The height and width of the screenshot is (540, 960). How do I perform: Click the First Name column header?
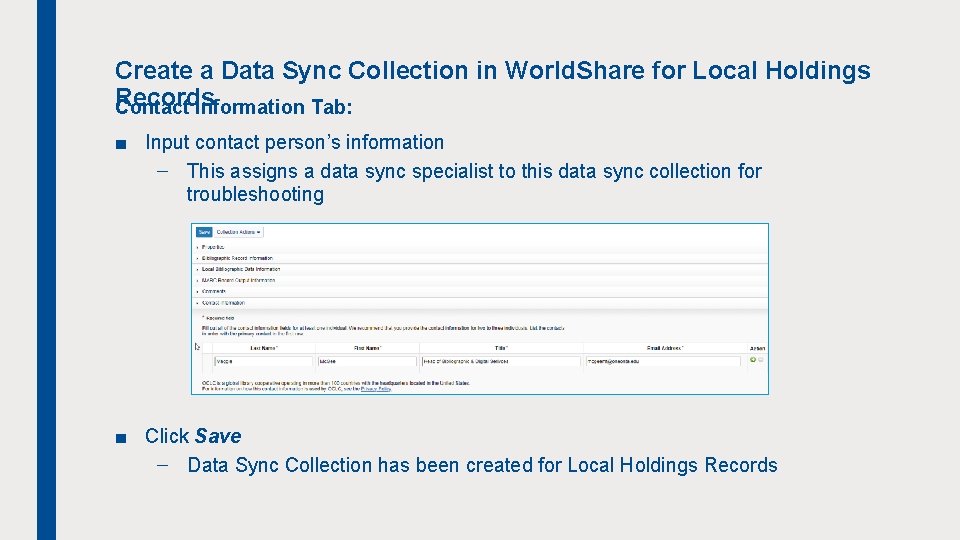tap(367, 348)
